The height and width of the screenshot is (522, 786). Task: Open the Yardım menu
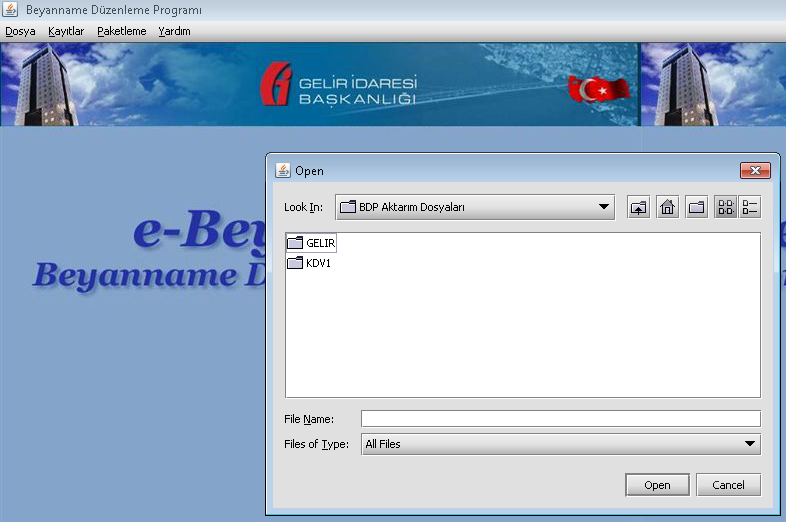point(174,31)
